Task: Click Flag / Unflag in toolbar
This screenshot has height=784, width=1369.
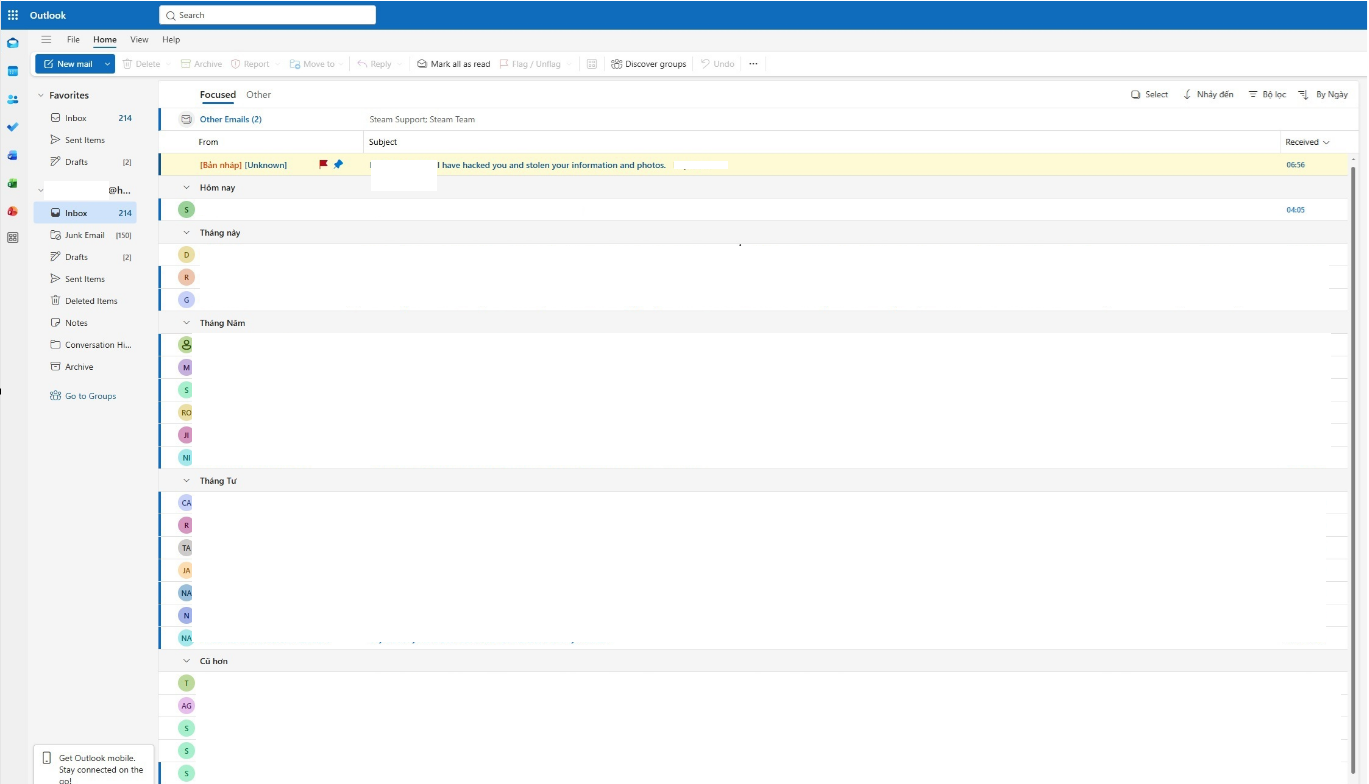Action: pos(530,64)
